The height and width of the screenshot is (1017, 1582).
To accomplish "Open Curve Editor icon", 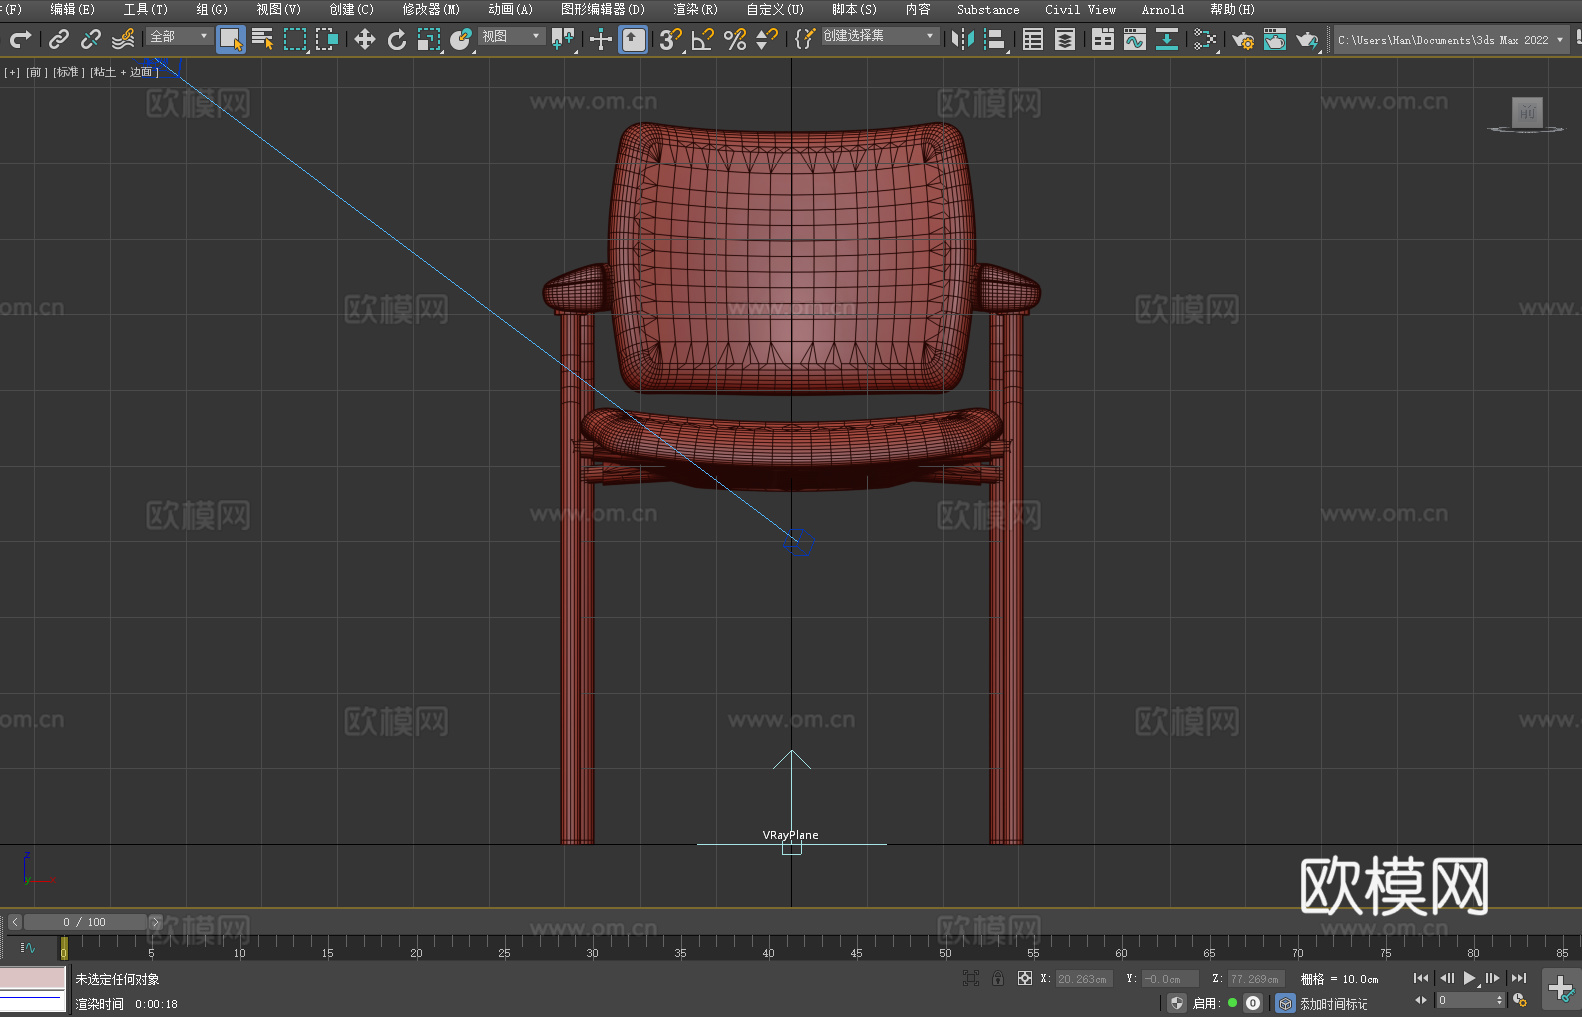I will click(1135, 39).
